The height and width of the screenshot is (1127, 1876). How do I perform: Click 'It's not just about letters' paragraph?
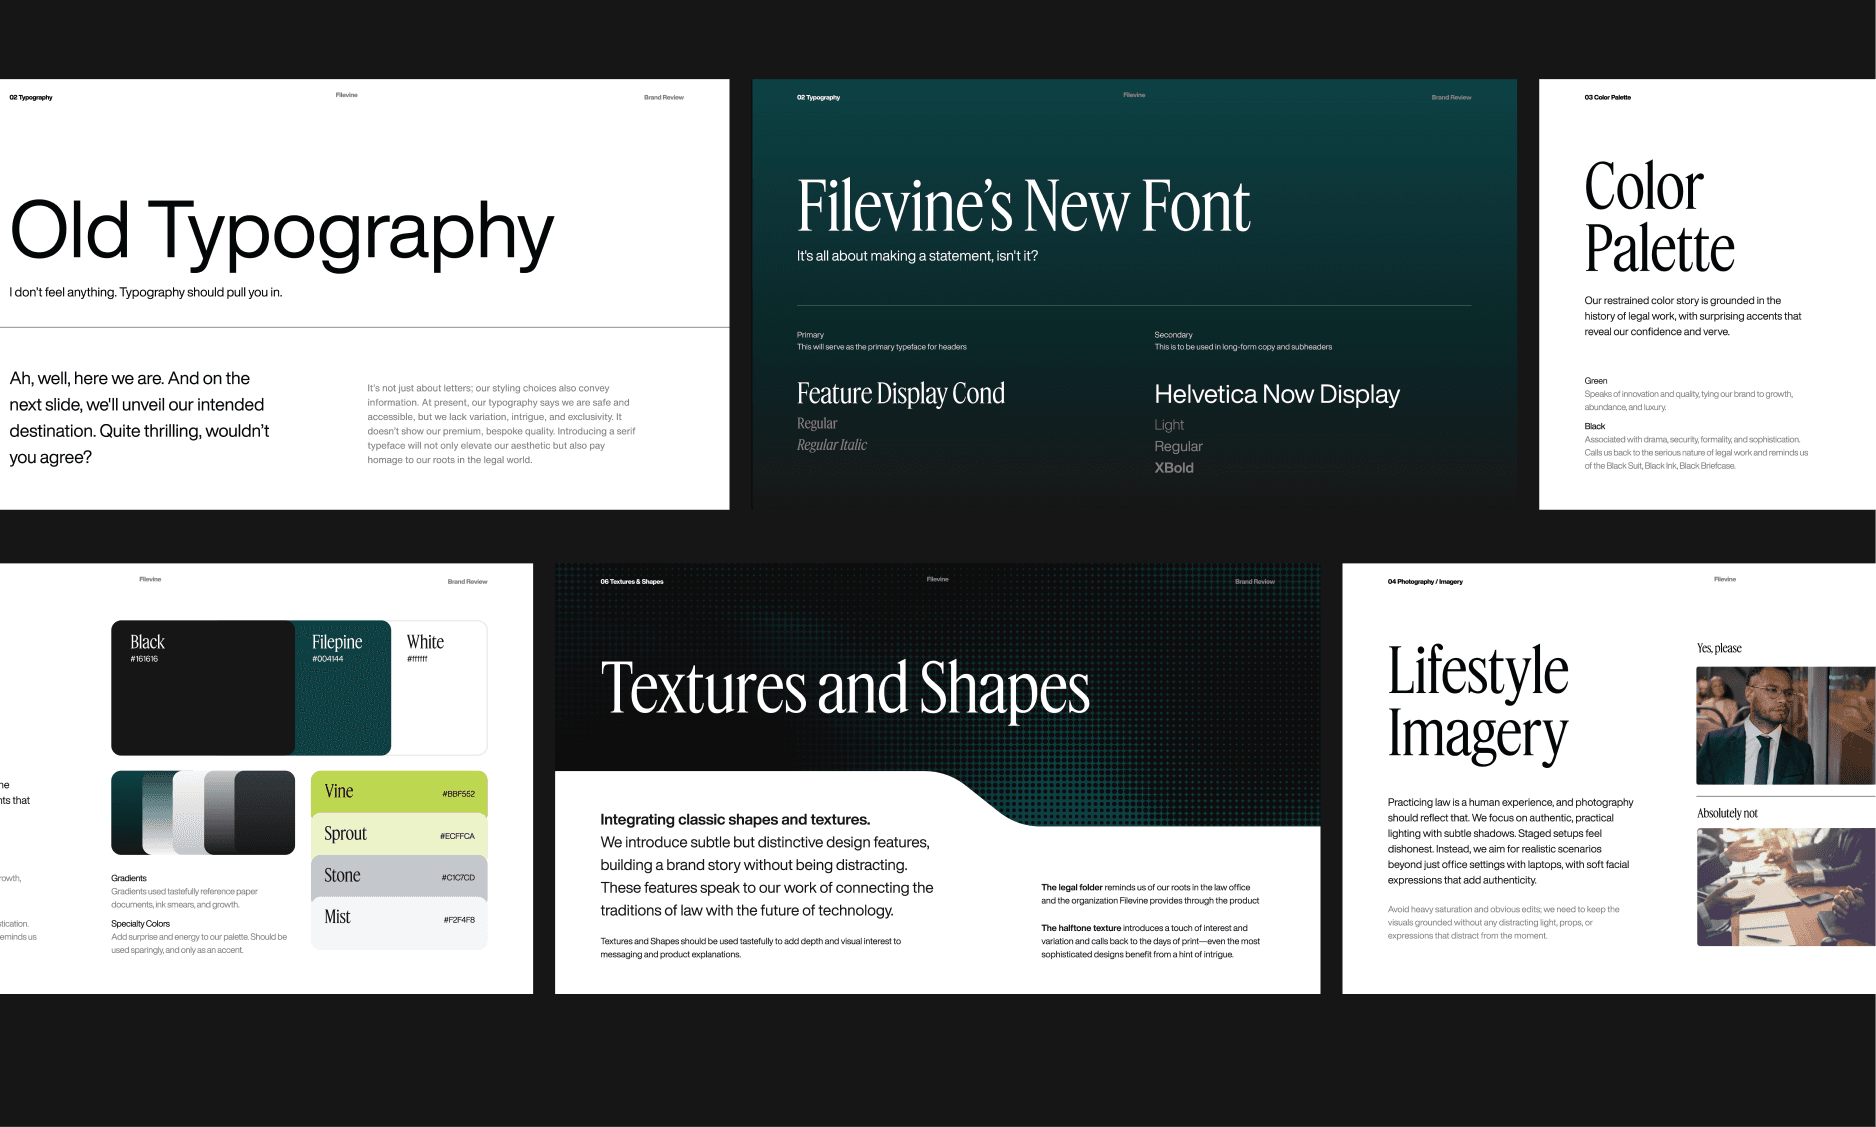point(501,424)
